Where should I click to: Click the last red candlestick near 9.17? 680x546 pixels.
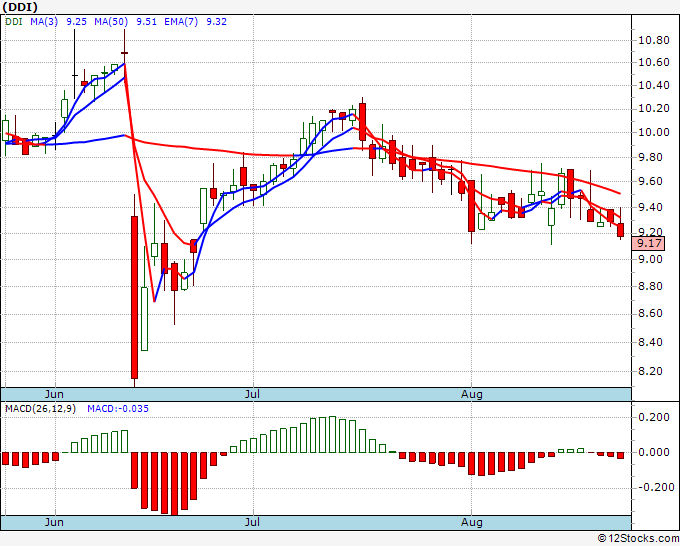coord(621,230)
